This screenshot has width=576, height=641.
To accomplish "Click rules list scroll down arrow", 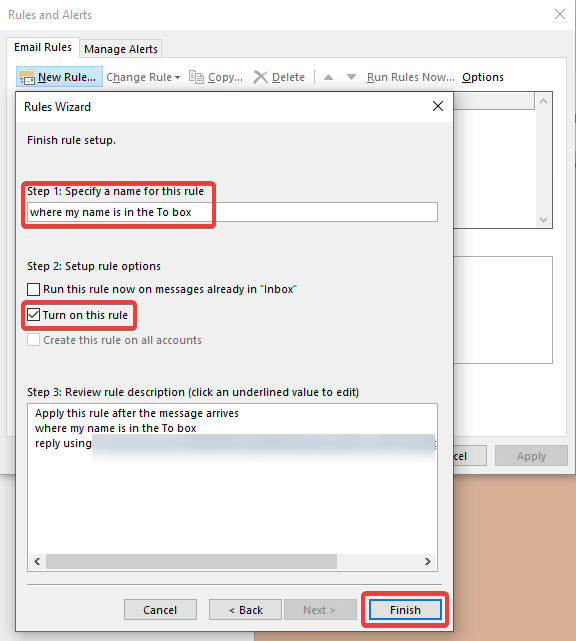I will click(x=543, y=220).
